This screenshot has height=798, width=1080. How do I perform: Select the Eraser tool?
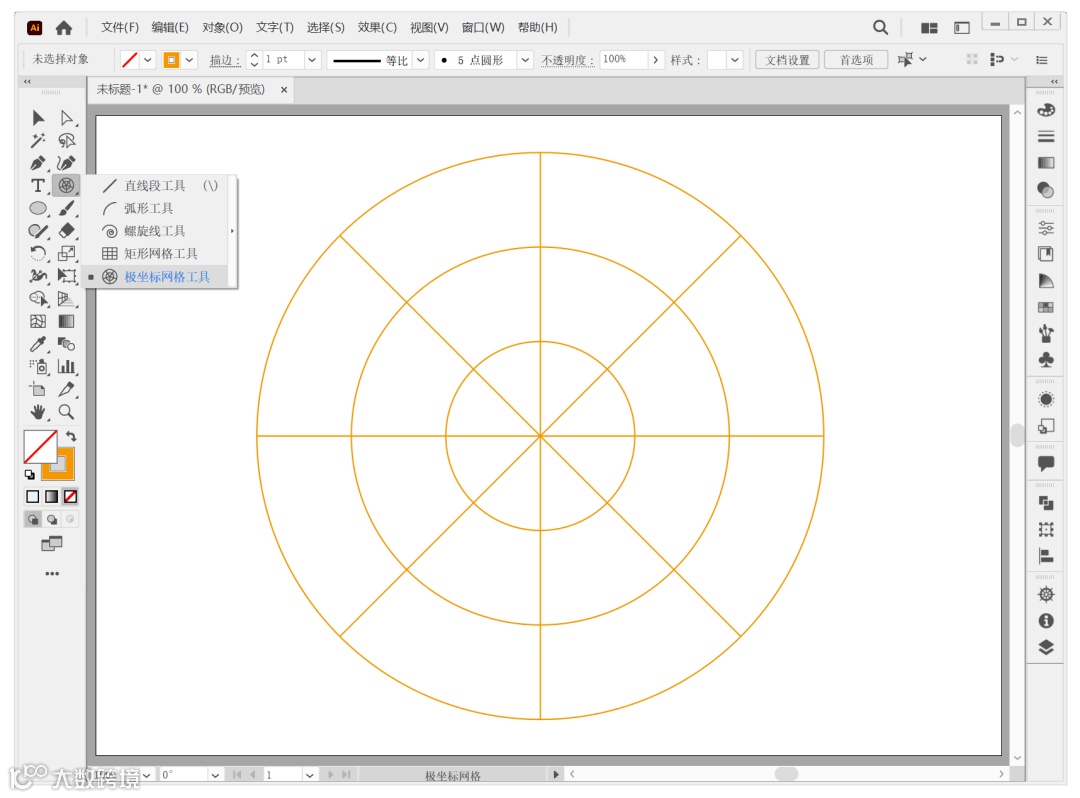pos(66,231)
